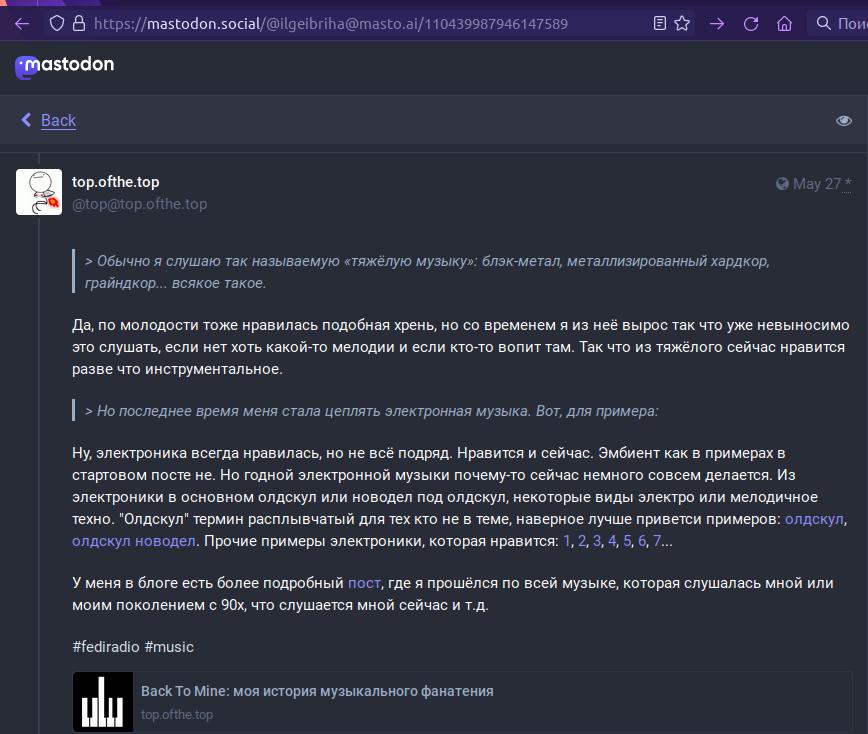Viewport: 868px width, 734px height.
Task: Open example link 3
Action: 597,541
